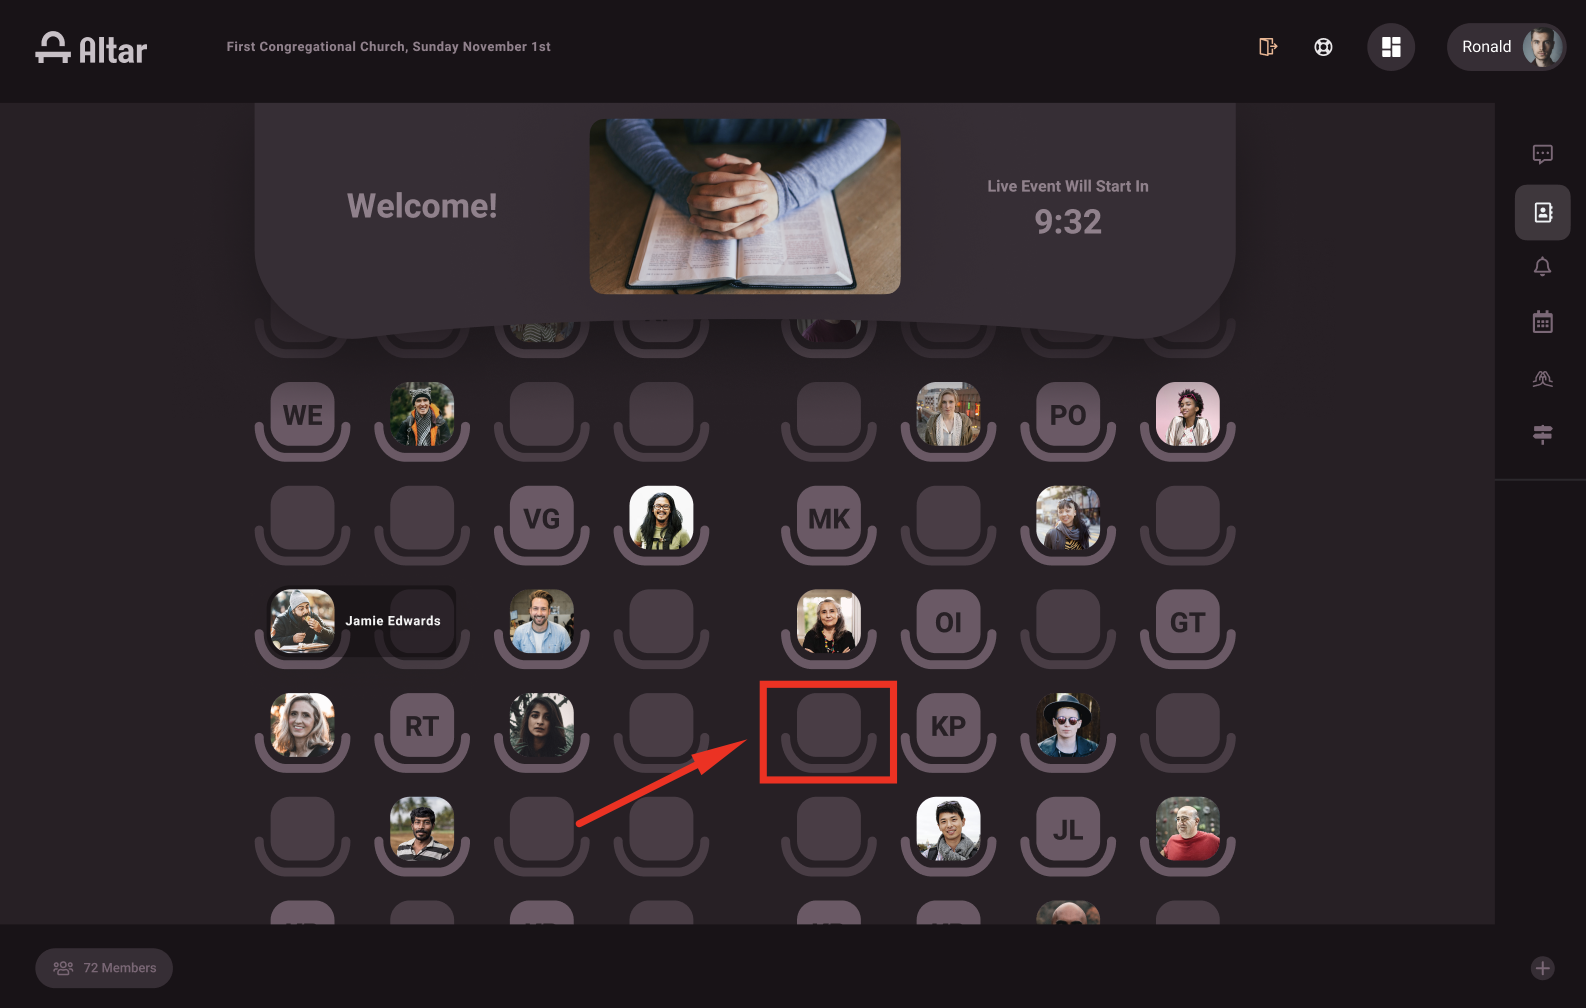Click the Altar logo
The height and width of the screenshot is (1008, 1586).
91,48
